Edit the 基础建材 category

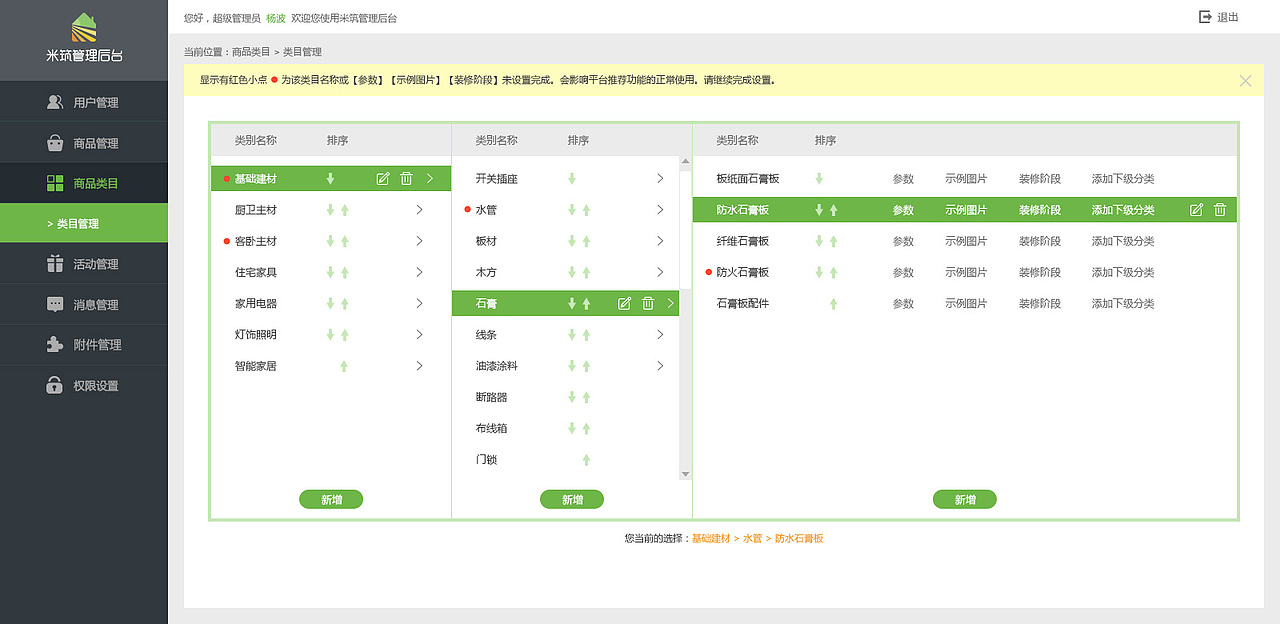(x=383, y=179)
